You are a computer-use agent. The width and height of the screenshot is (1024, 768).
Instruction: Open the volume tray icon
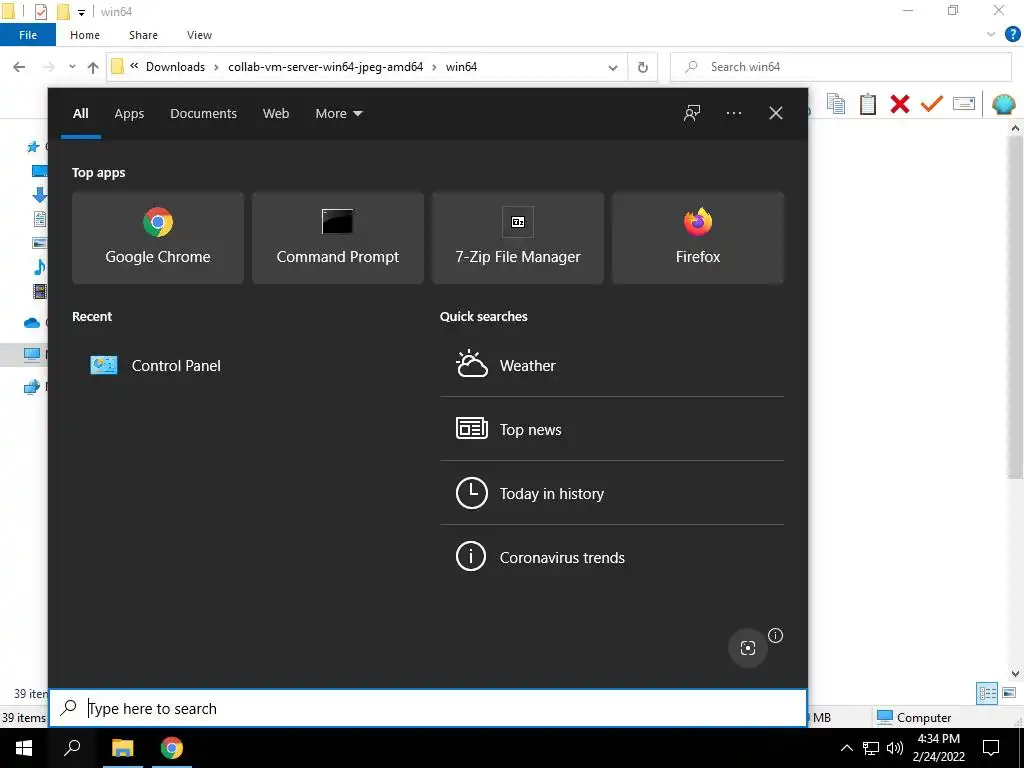click(895, 748)
